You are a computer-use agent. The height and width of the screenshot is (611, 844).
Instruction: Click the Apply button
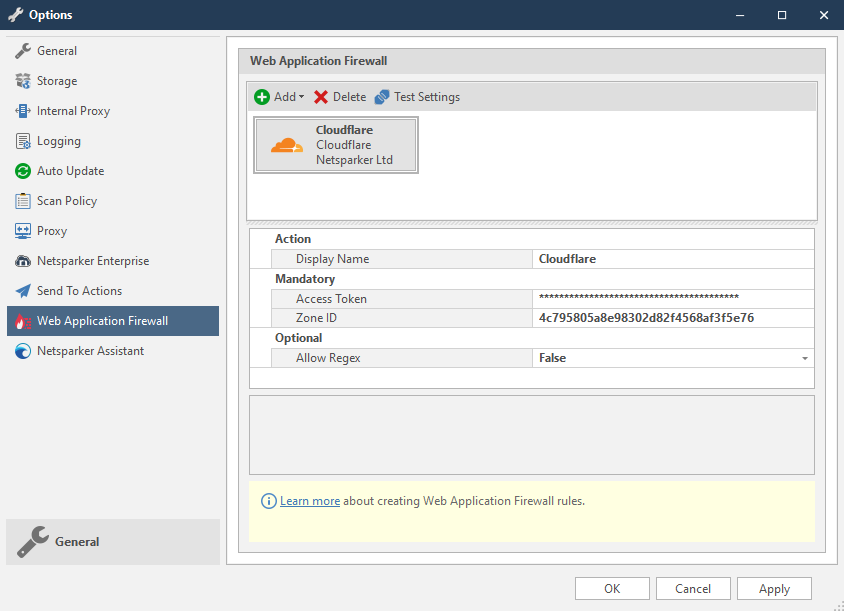point(774,589)
